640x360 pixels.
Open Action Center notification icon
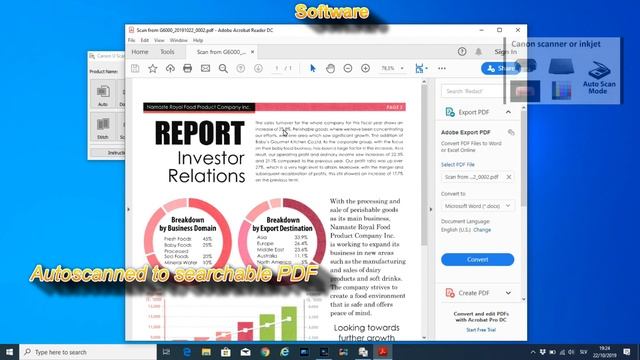627,352
